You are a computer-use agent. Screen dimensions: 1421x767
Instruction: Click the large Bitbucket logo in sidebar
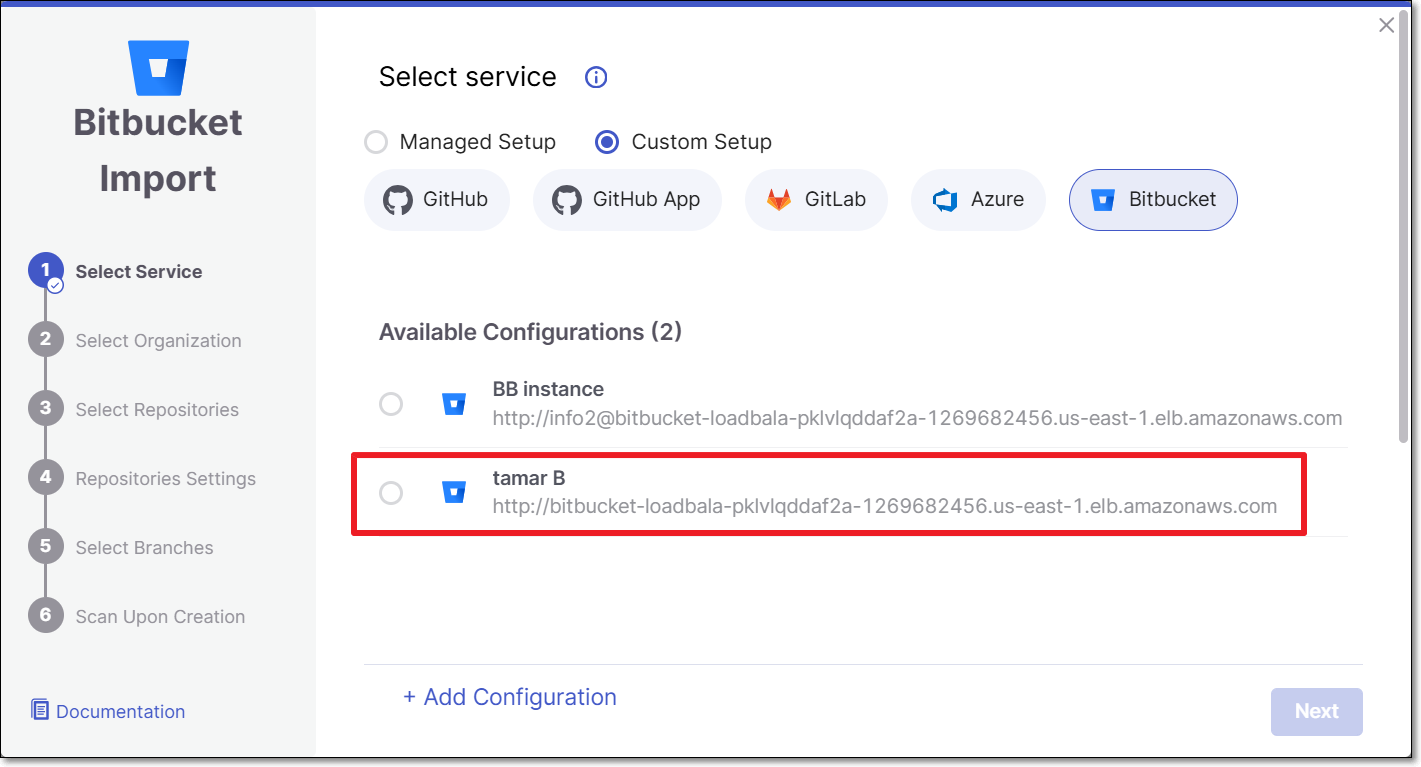(x=158, y=67)
